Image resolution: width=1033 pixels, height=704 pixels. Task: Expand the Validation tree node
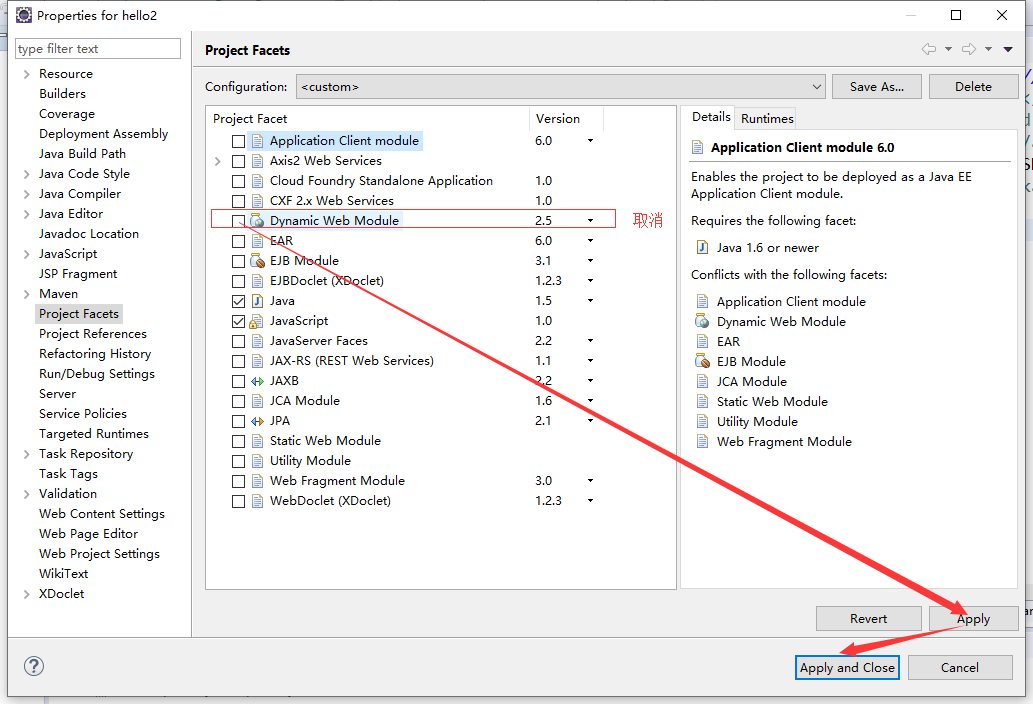pyautogui.click(x=26, y=494)
